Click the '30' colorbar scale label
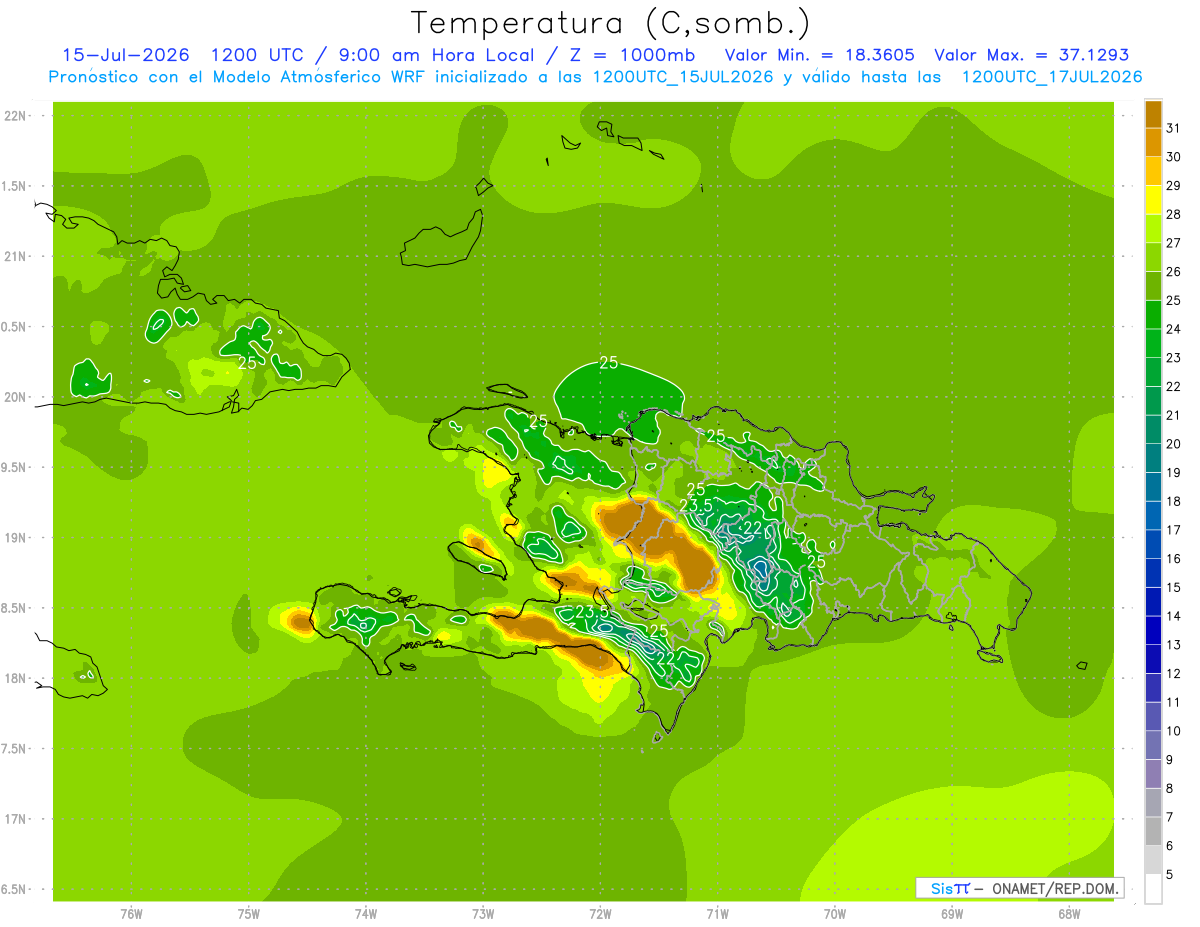Screen dimensions: 1200x927 (1173, 157)
